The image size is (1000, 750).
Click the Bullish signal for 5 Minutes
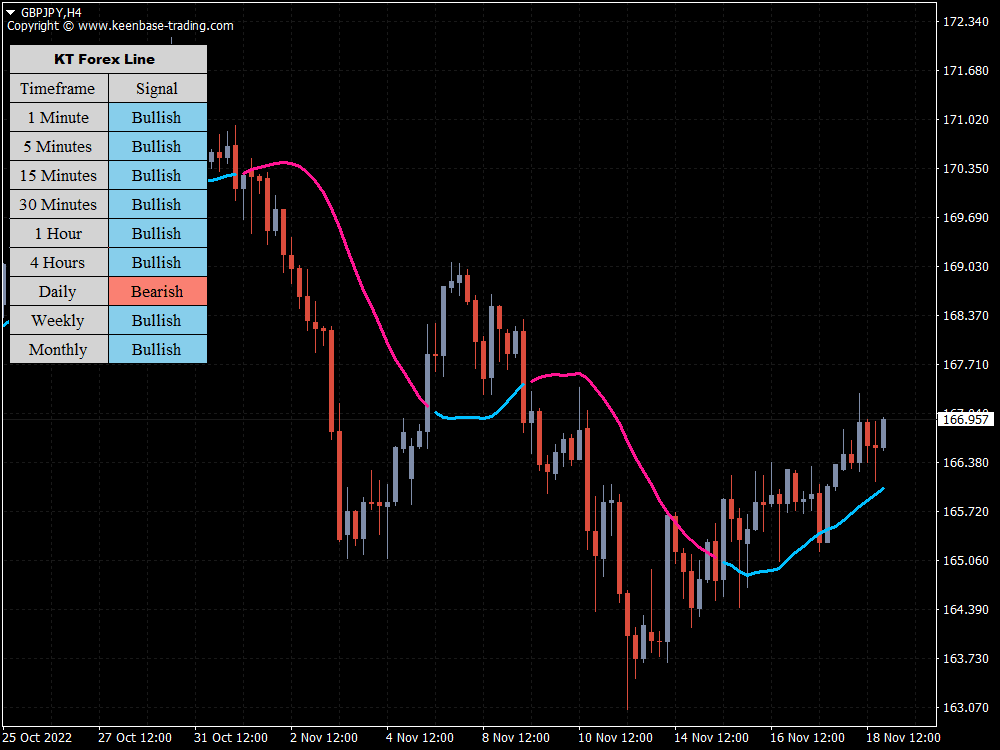[158, 146]
